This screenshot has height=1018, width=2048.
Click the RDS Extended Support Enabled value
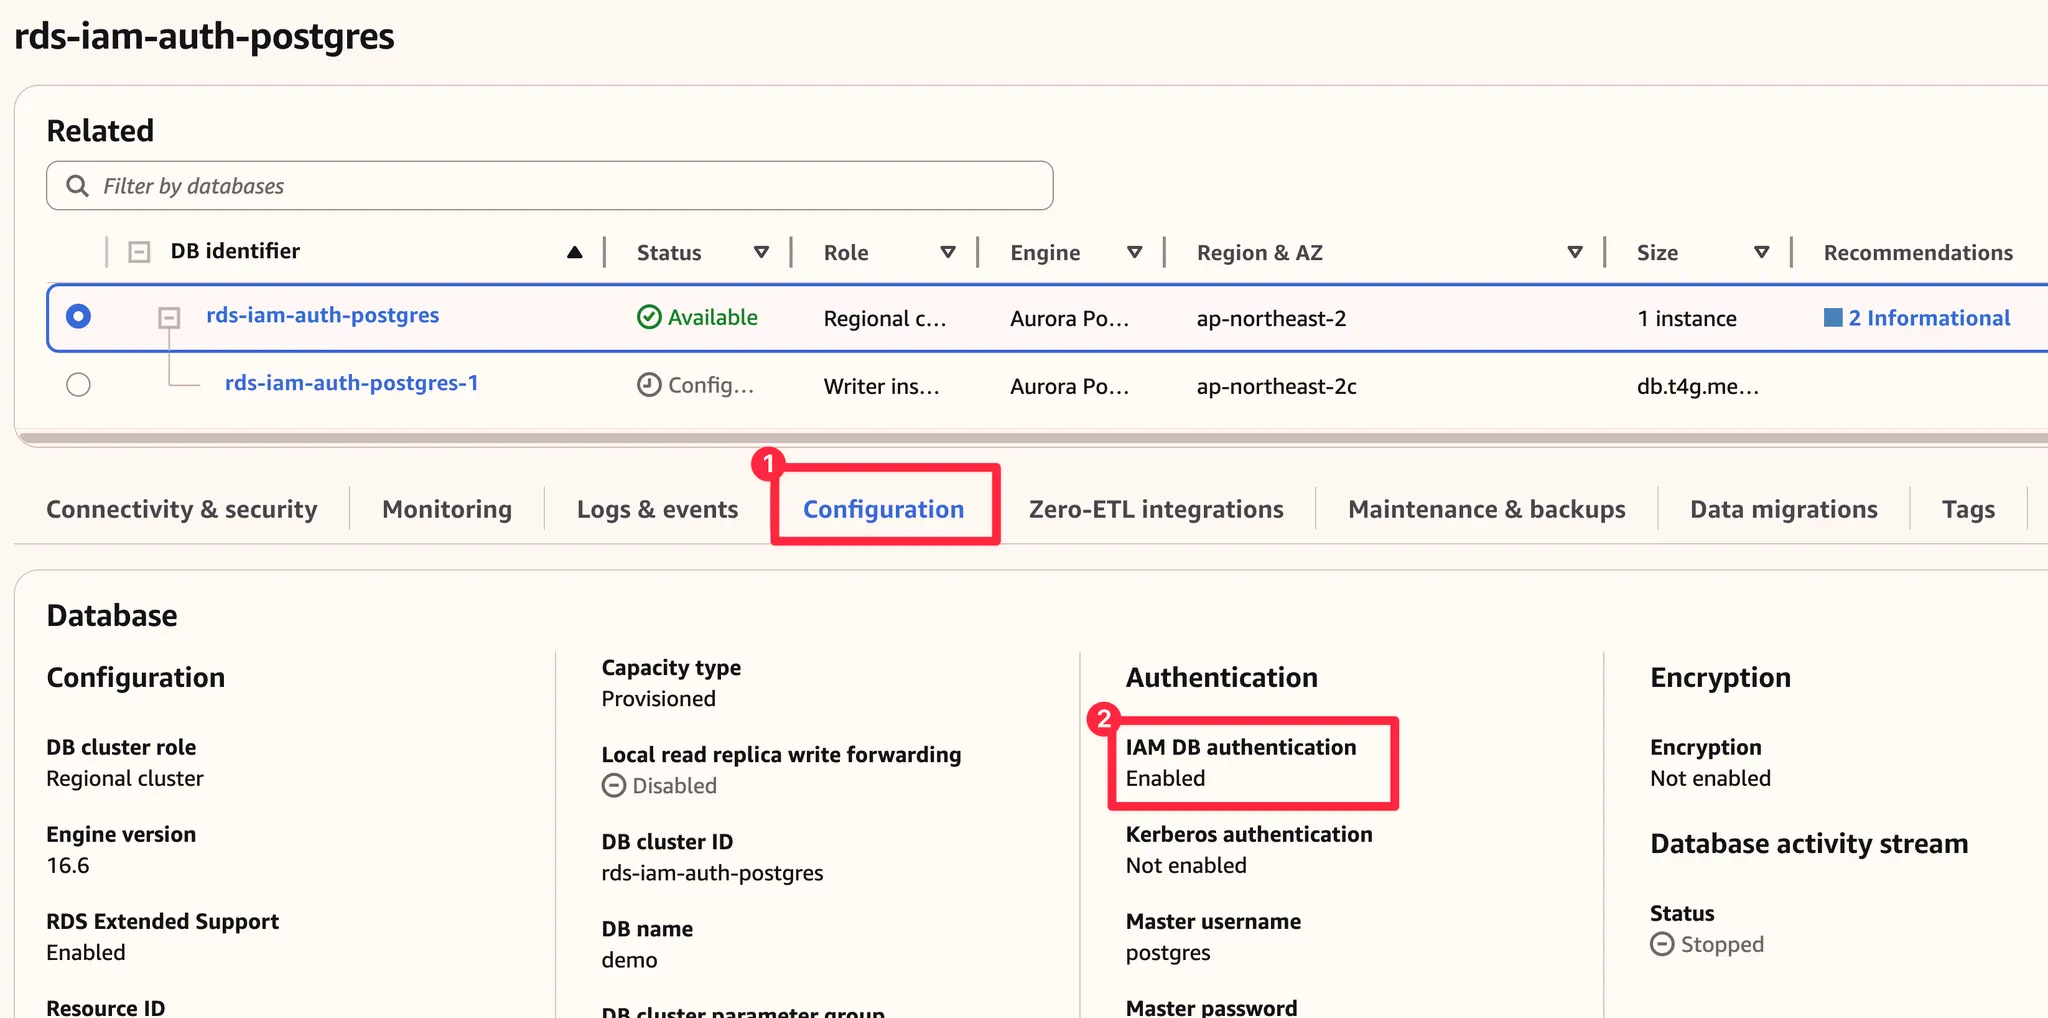86,952
